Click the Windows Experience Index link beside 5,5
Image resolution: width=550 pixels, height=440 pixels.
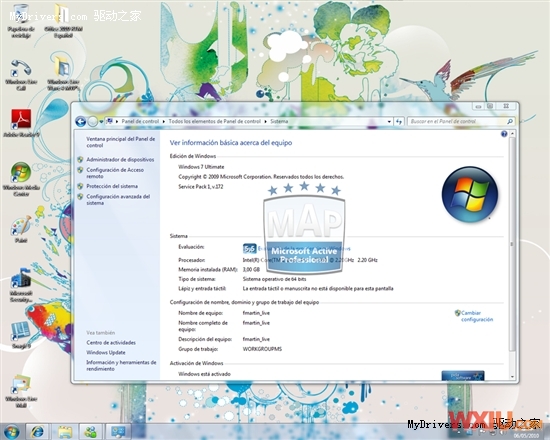coord(304,249)
